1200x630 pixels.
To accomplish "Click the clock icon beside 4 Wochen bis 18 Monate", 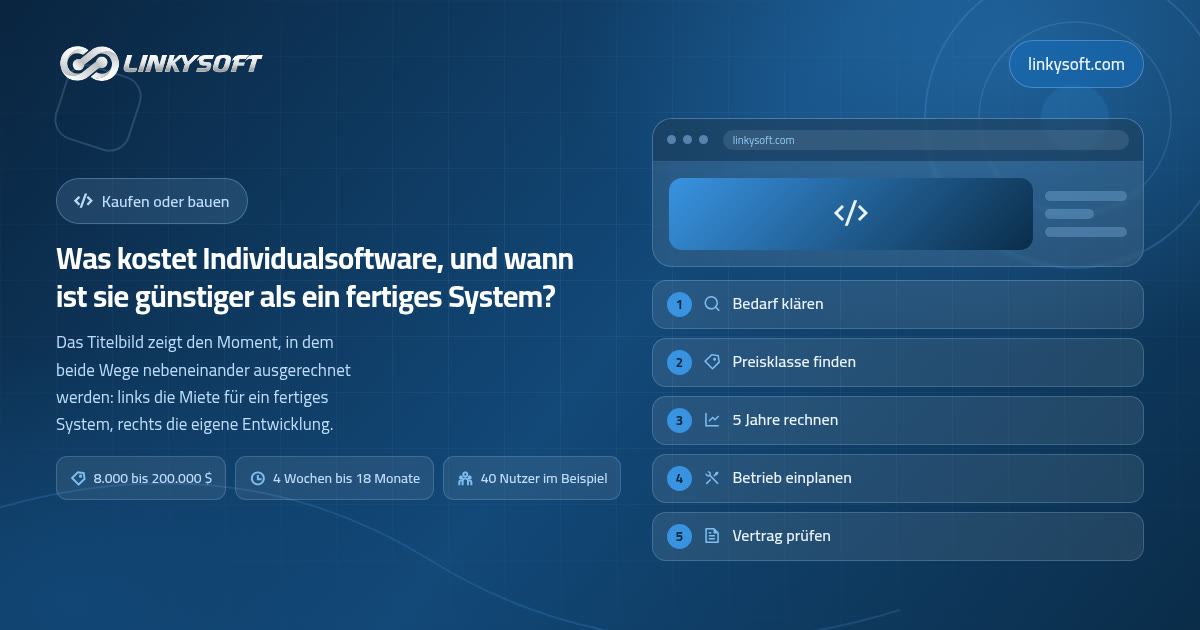I will tap(257, 478).
